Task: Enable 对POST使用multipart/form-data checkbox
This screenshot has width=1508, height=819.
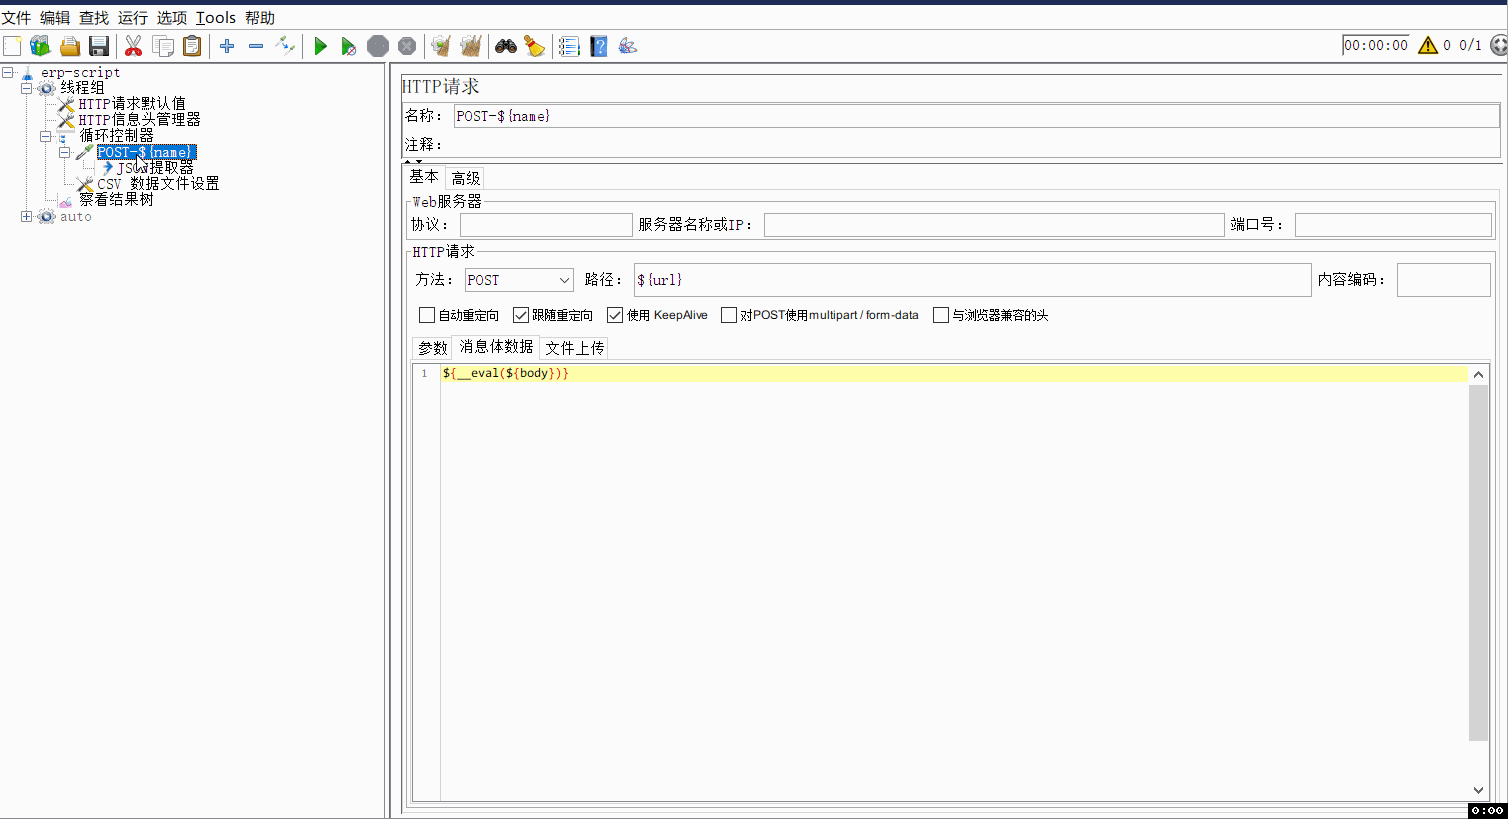Action: [729, 315]
